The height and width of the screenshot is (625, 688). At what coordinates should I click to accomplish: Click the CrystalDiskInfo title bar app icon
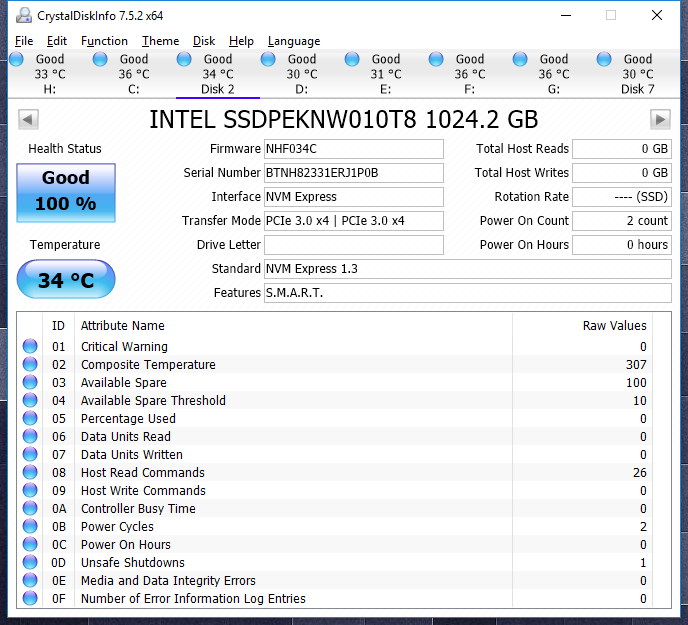21,15
